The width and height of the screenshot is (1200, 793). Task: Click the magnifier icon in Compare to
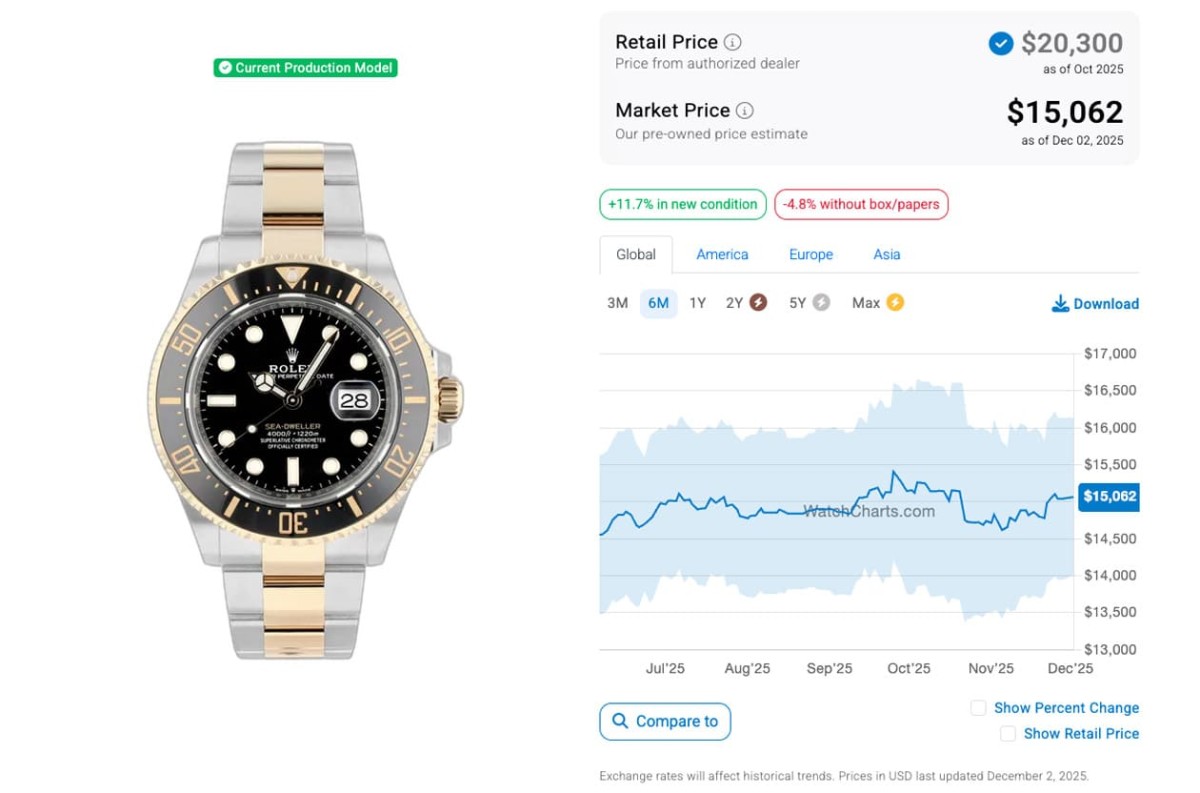pyautogui.click(x=621, y=721)
